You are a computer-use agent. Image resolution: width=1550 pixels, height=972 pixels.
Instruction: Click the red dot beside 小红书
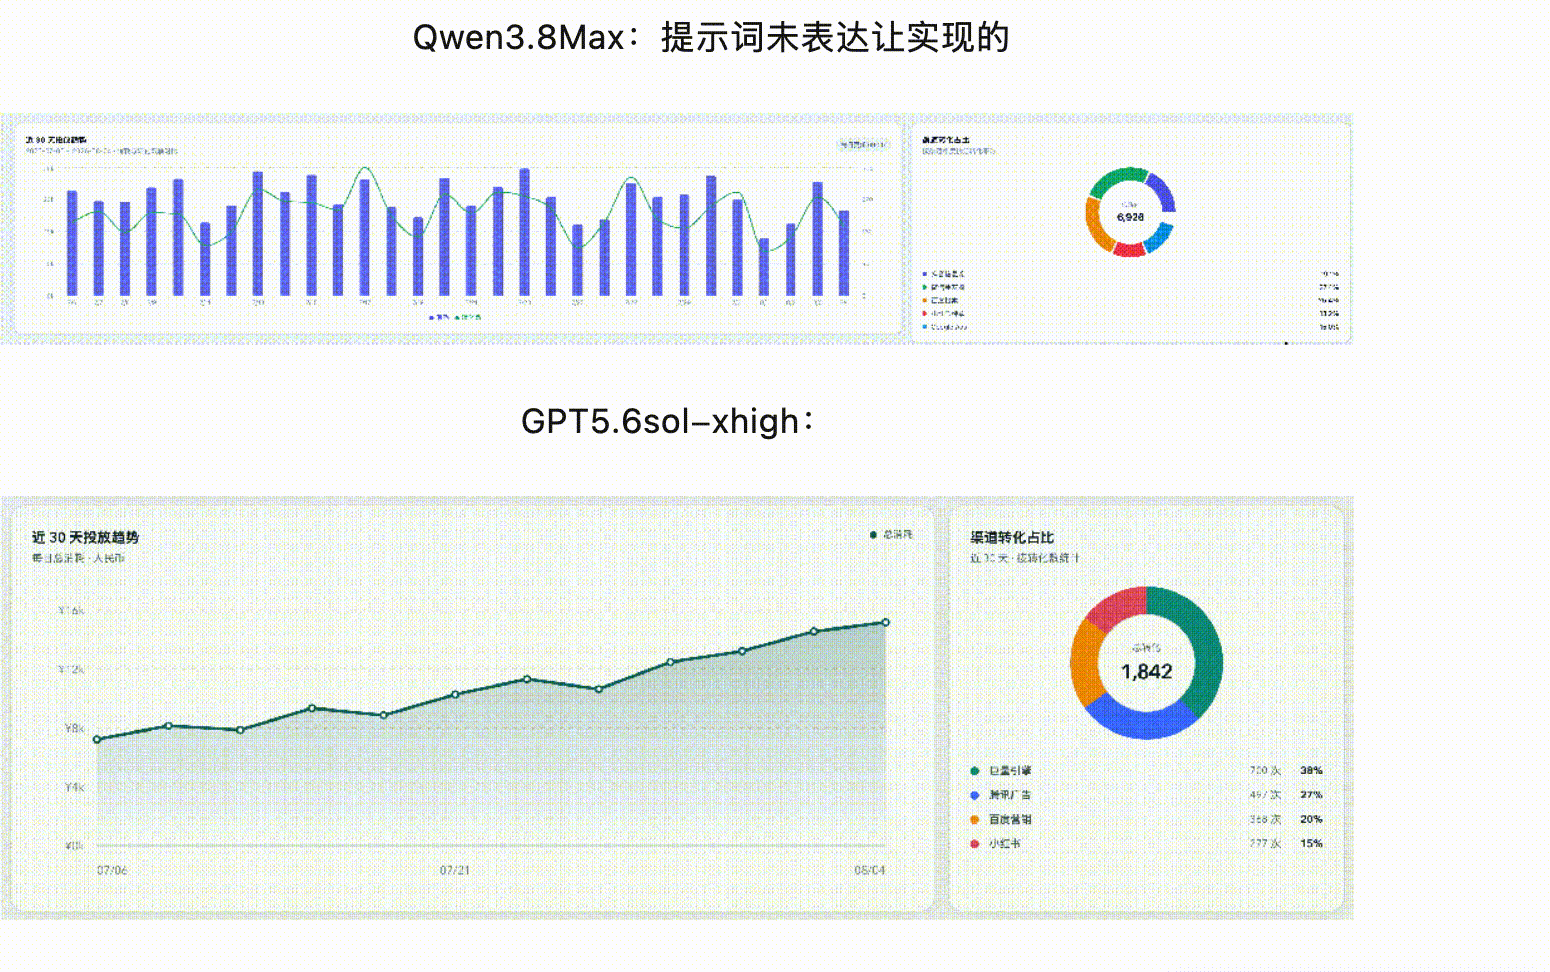point(974,844)
